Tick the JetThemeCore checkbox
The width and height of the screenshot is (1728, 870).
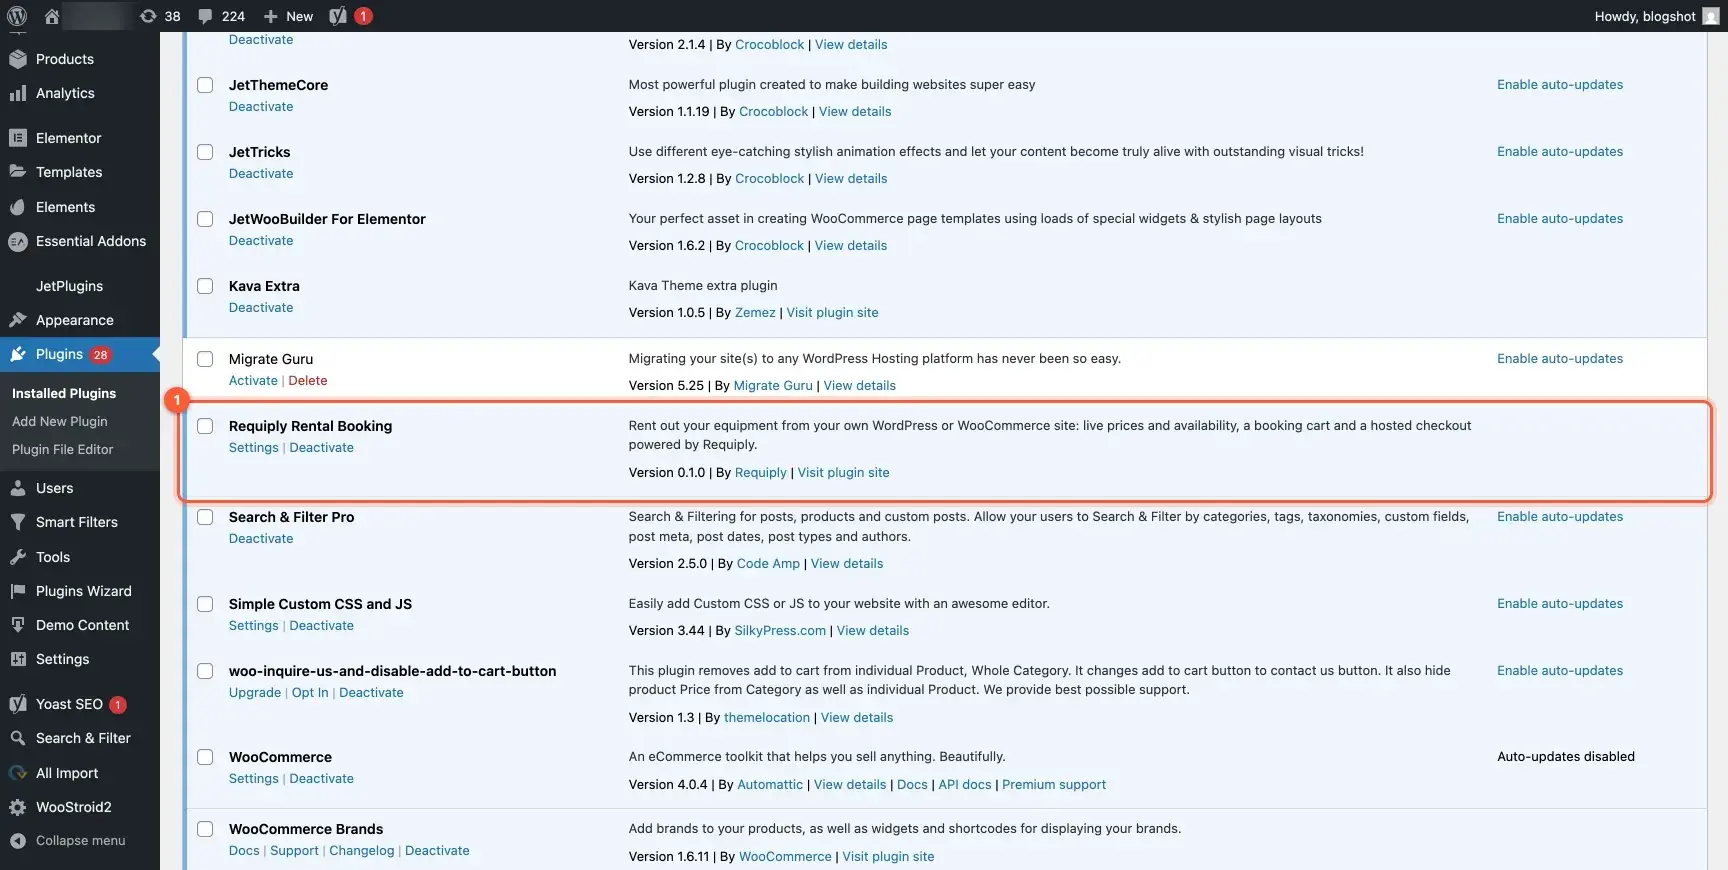coord(205,85)
